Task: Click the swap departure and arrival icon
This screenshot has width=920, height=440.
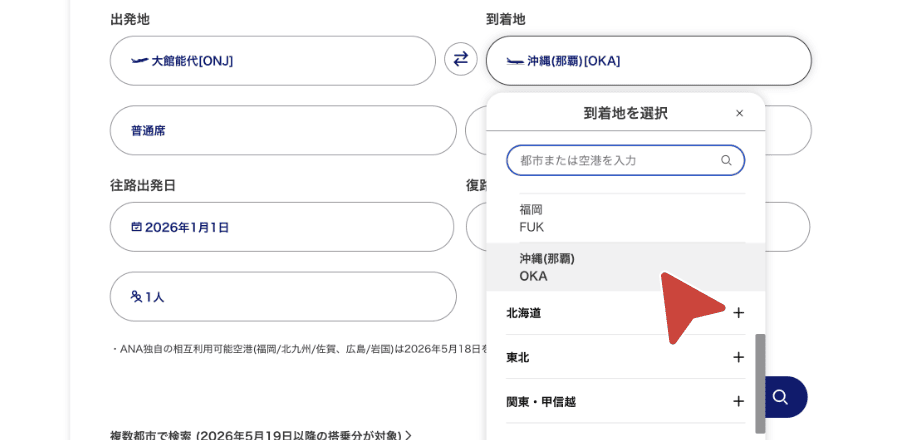Action: click(x=460, y=59)
